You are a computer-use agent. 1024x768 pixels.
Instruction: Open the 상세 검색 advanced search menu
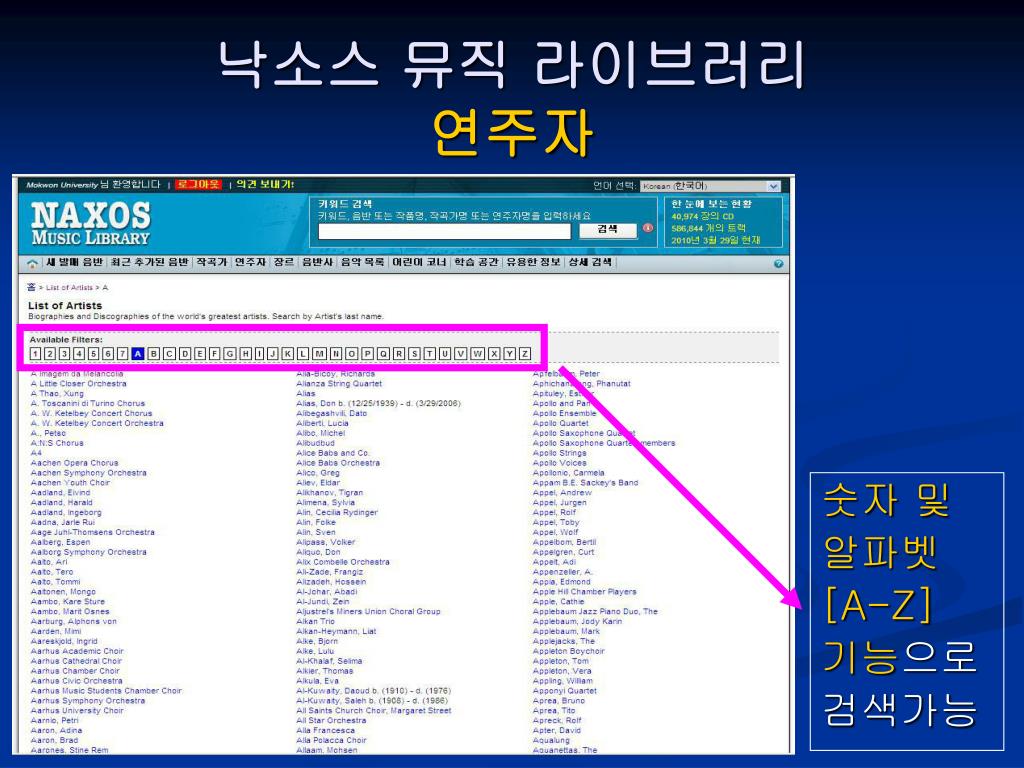[590, 263]
